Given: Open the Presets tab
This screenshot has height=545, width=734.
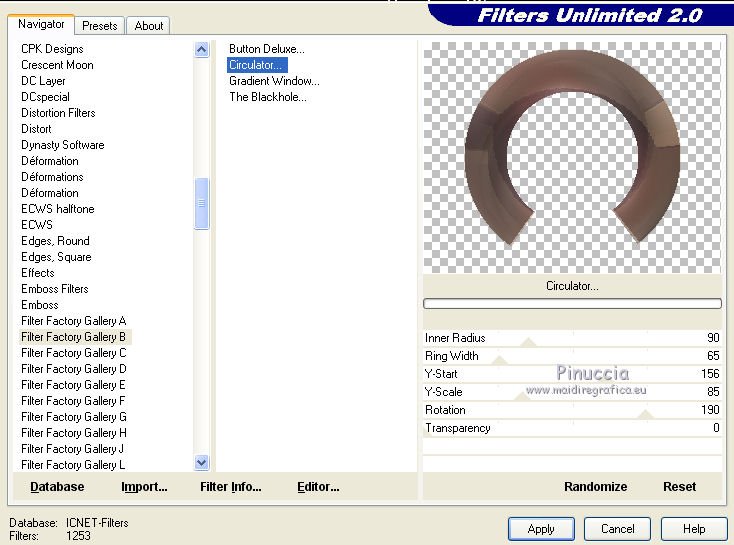Looking at the screenshot, I should (x=100, y=26).
